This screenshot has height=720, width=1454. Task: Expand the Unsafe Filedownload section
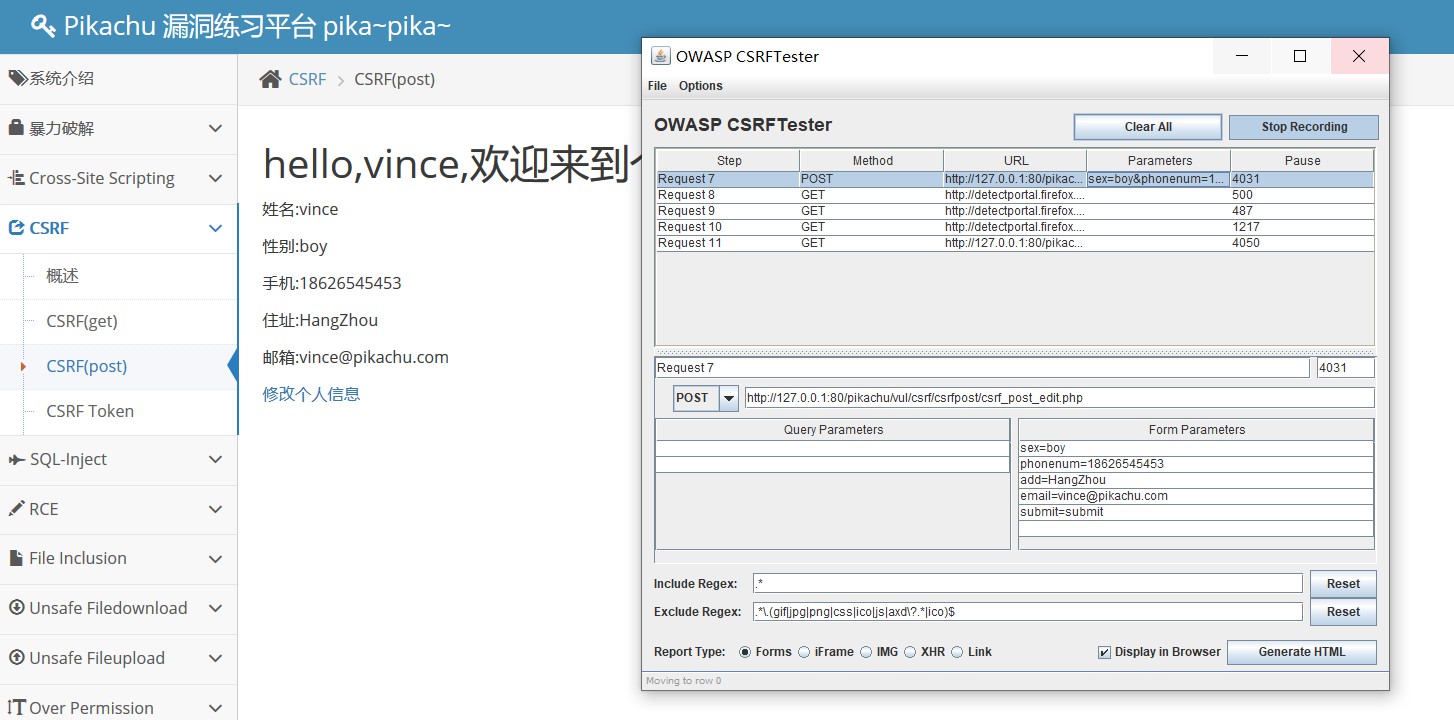click(215, 609)
